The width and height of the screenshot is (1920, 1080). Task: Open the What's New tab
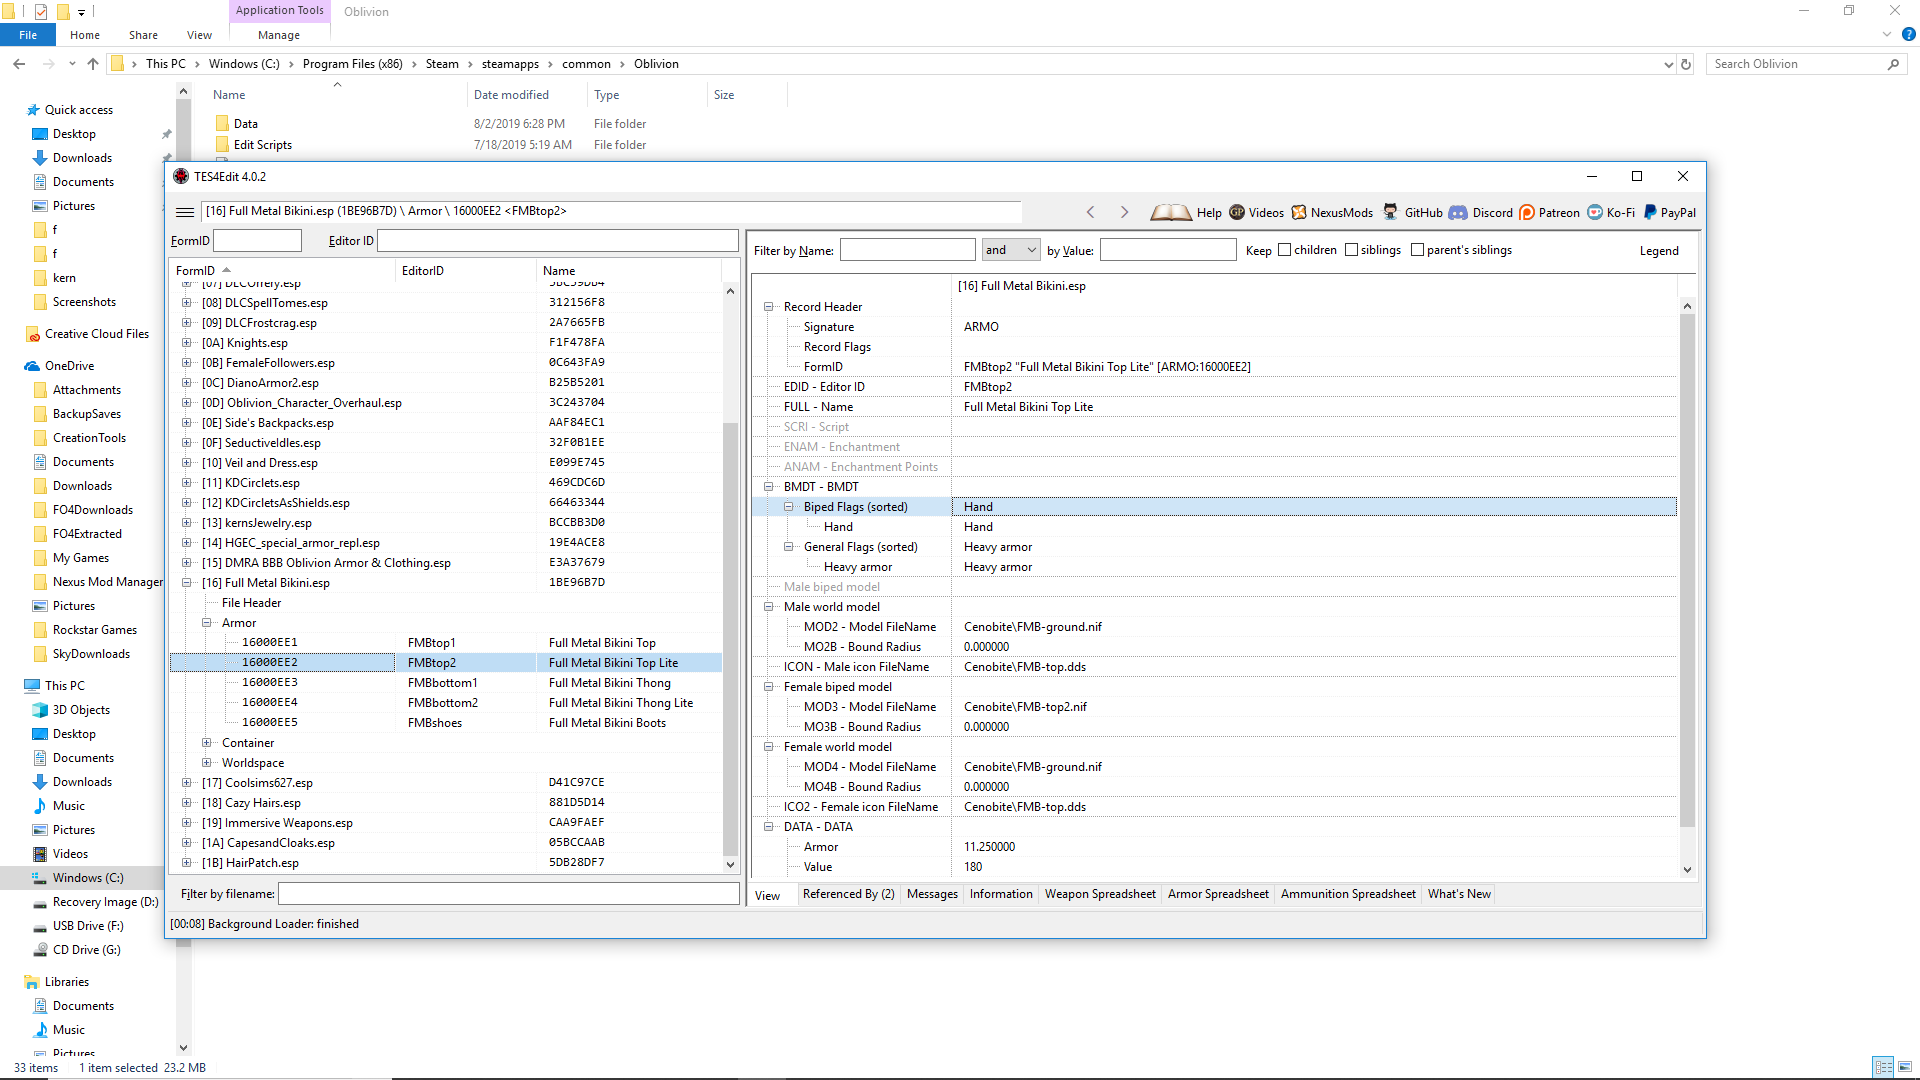click(1459, 894)
